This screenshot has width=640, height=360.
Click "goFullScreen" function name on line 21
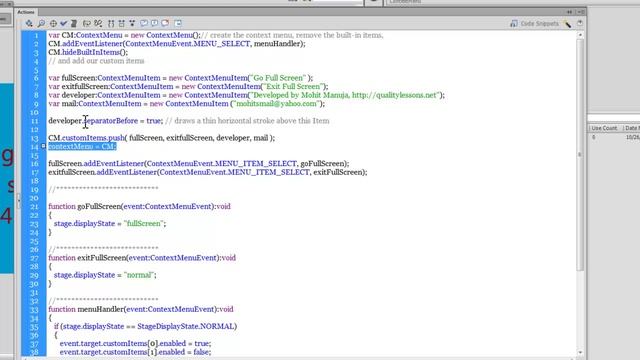pyautogui.click(x=99, y=206)
